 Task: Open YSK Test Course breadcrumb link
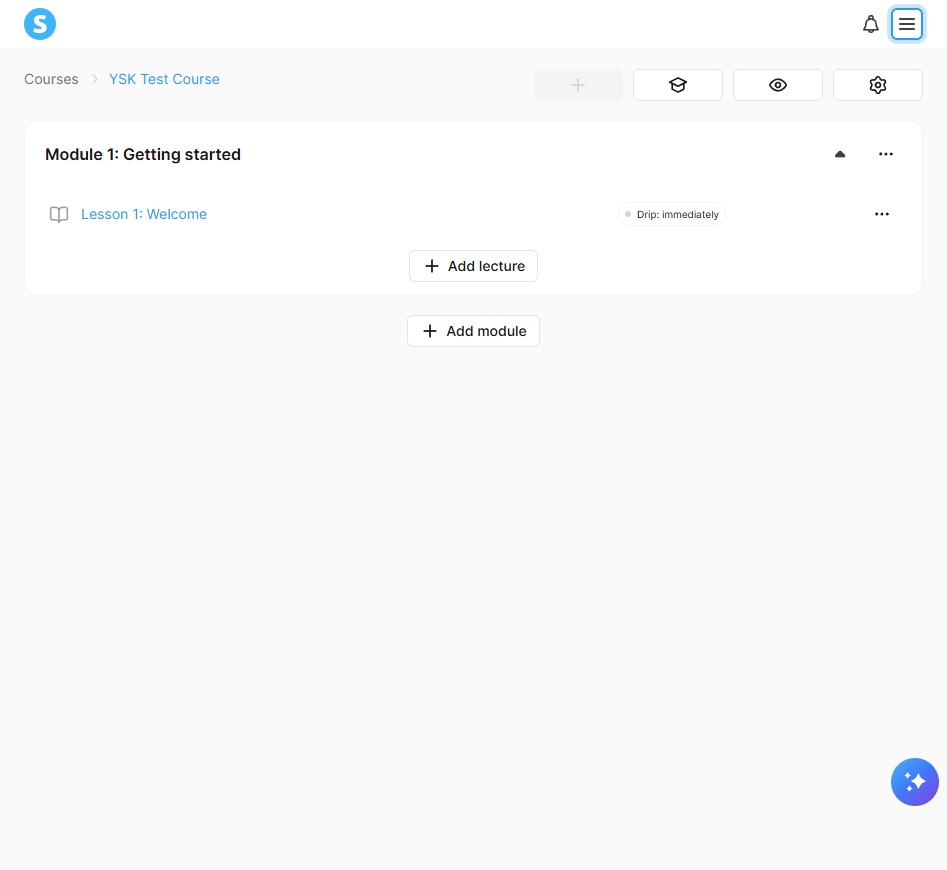click(x=164, y=79)
